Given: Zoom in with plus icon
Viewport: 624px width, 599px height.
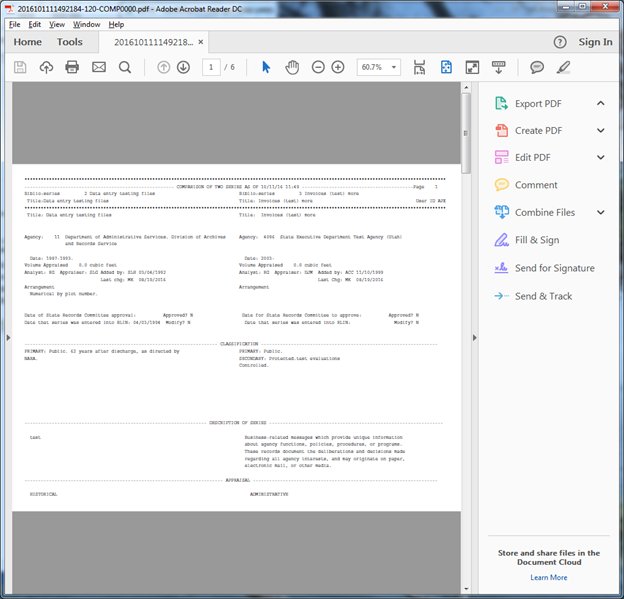Looking at the screenshot, I should pos(338,67).
